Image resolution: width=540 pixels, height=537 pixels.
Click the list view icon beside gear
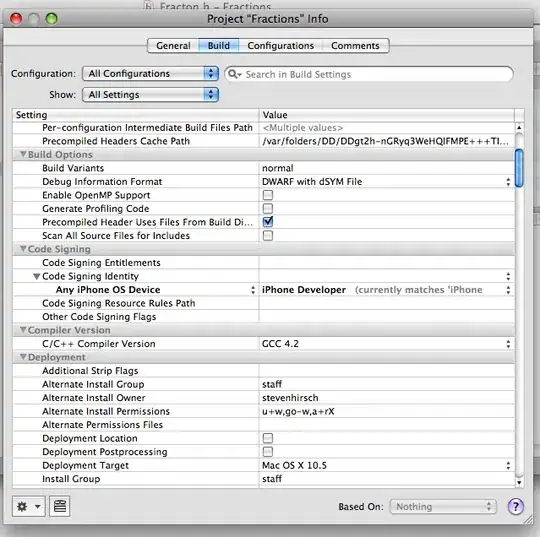tap(60, 506)
